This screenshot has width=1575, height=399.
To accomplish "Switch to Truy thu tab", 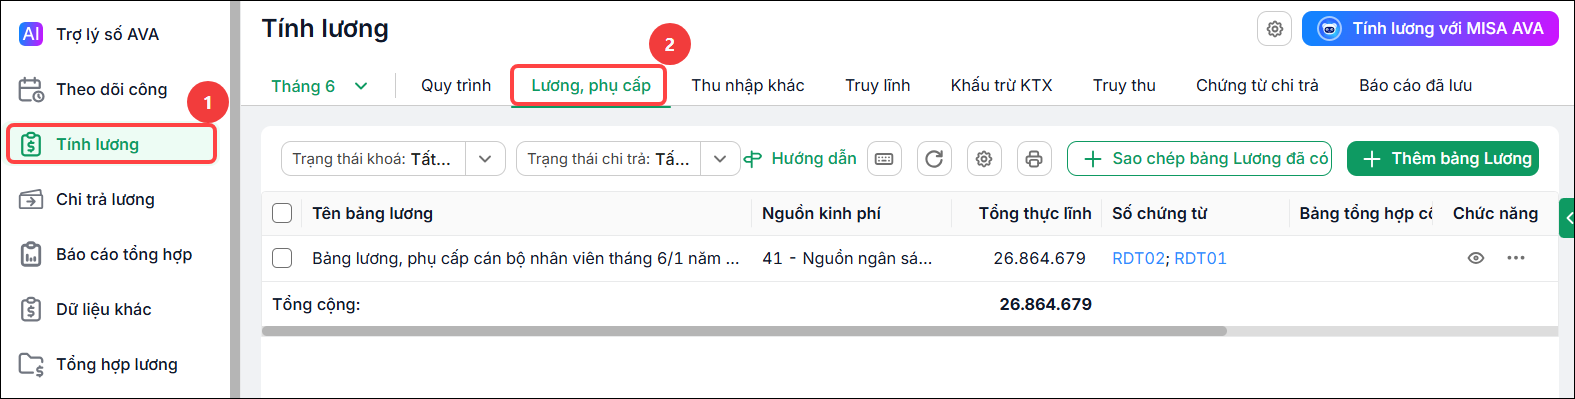I will coord(1124,85).
